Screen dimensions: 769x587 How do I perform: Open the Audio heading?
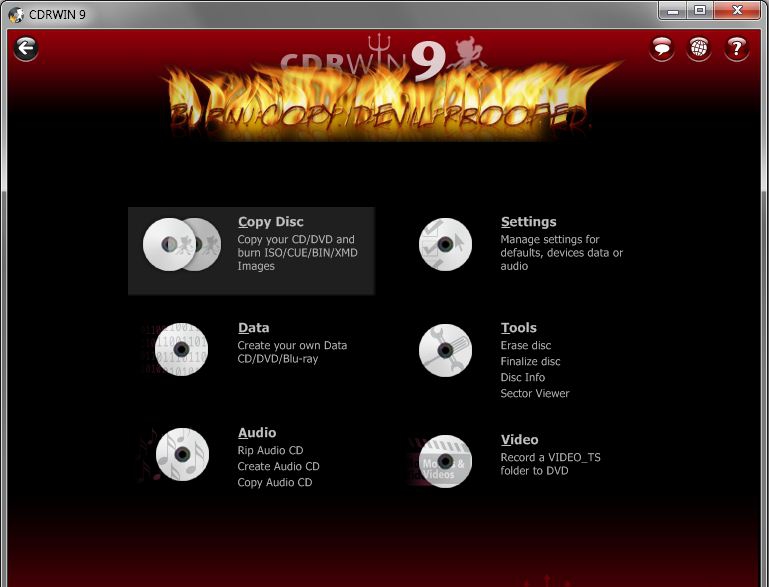(257, 433)
